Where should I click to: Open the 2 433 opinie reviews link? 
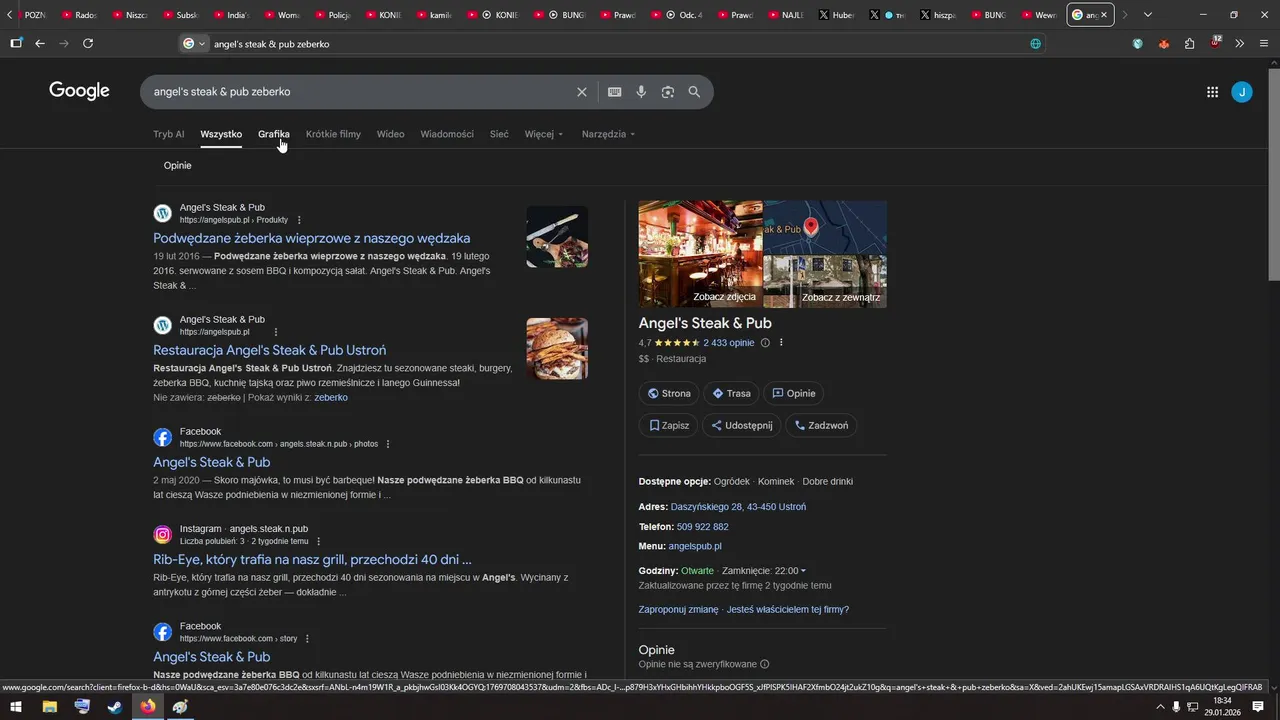728,343
